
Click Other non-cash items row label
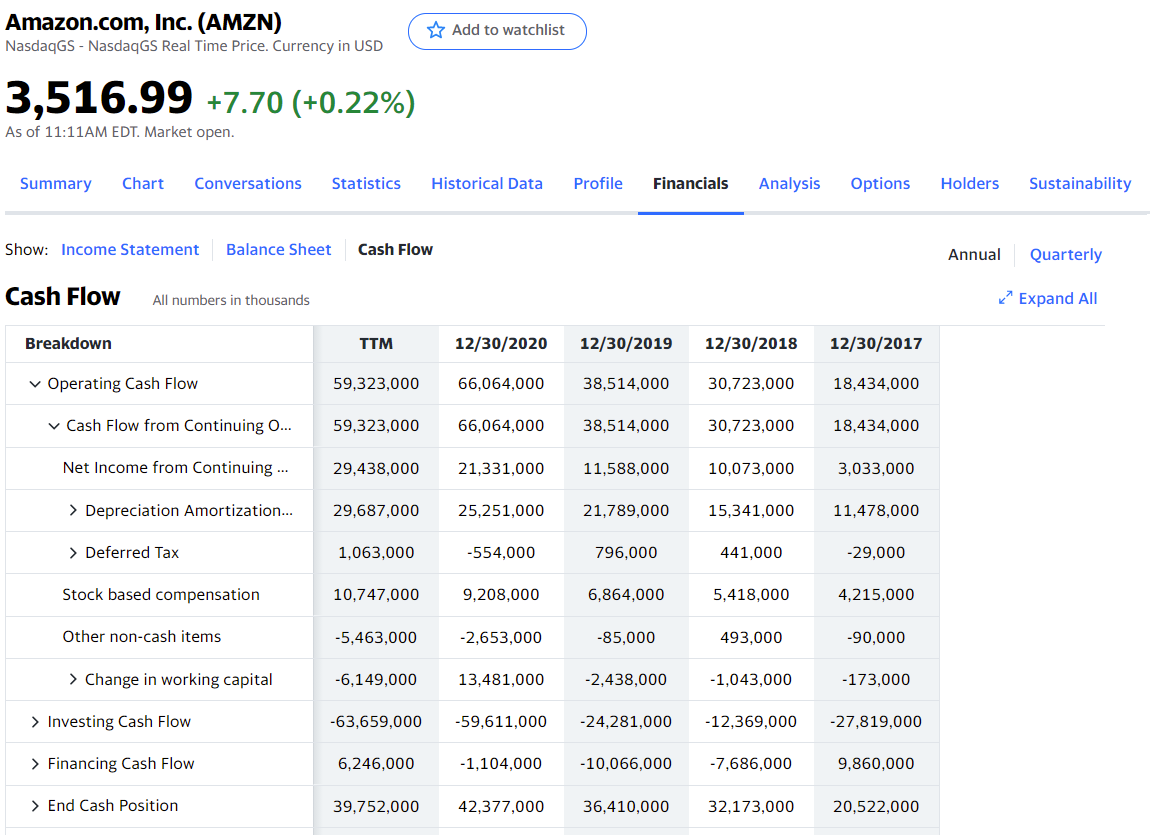(142, 637)
